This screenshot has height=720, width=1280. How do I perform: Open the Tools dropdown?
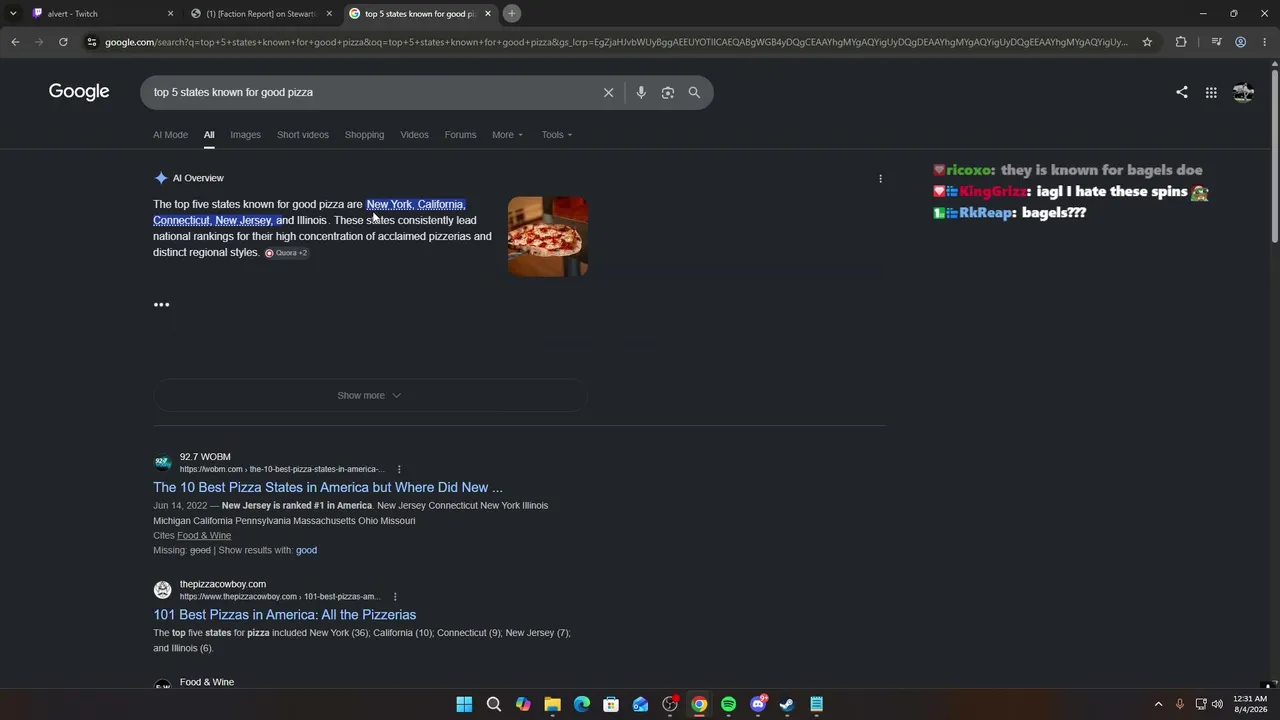point(557,135)
